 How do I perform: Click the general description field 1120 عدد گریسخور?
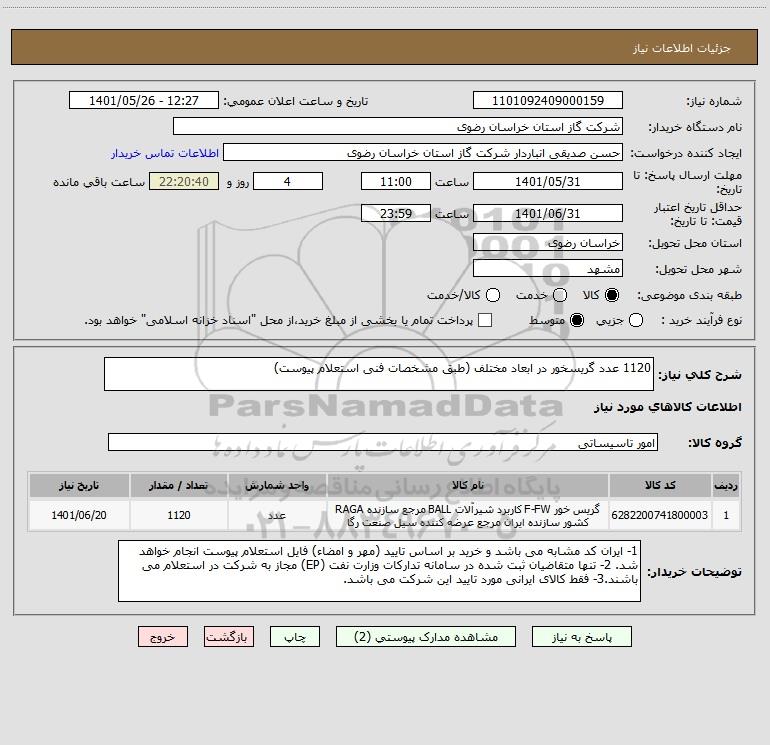pyautogui.click(x=379, y=374)
